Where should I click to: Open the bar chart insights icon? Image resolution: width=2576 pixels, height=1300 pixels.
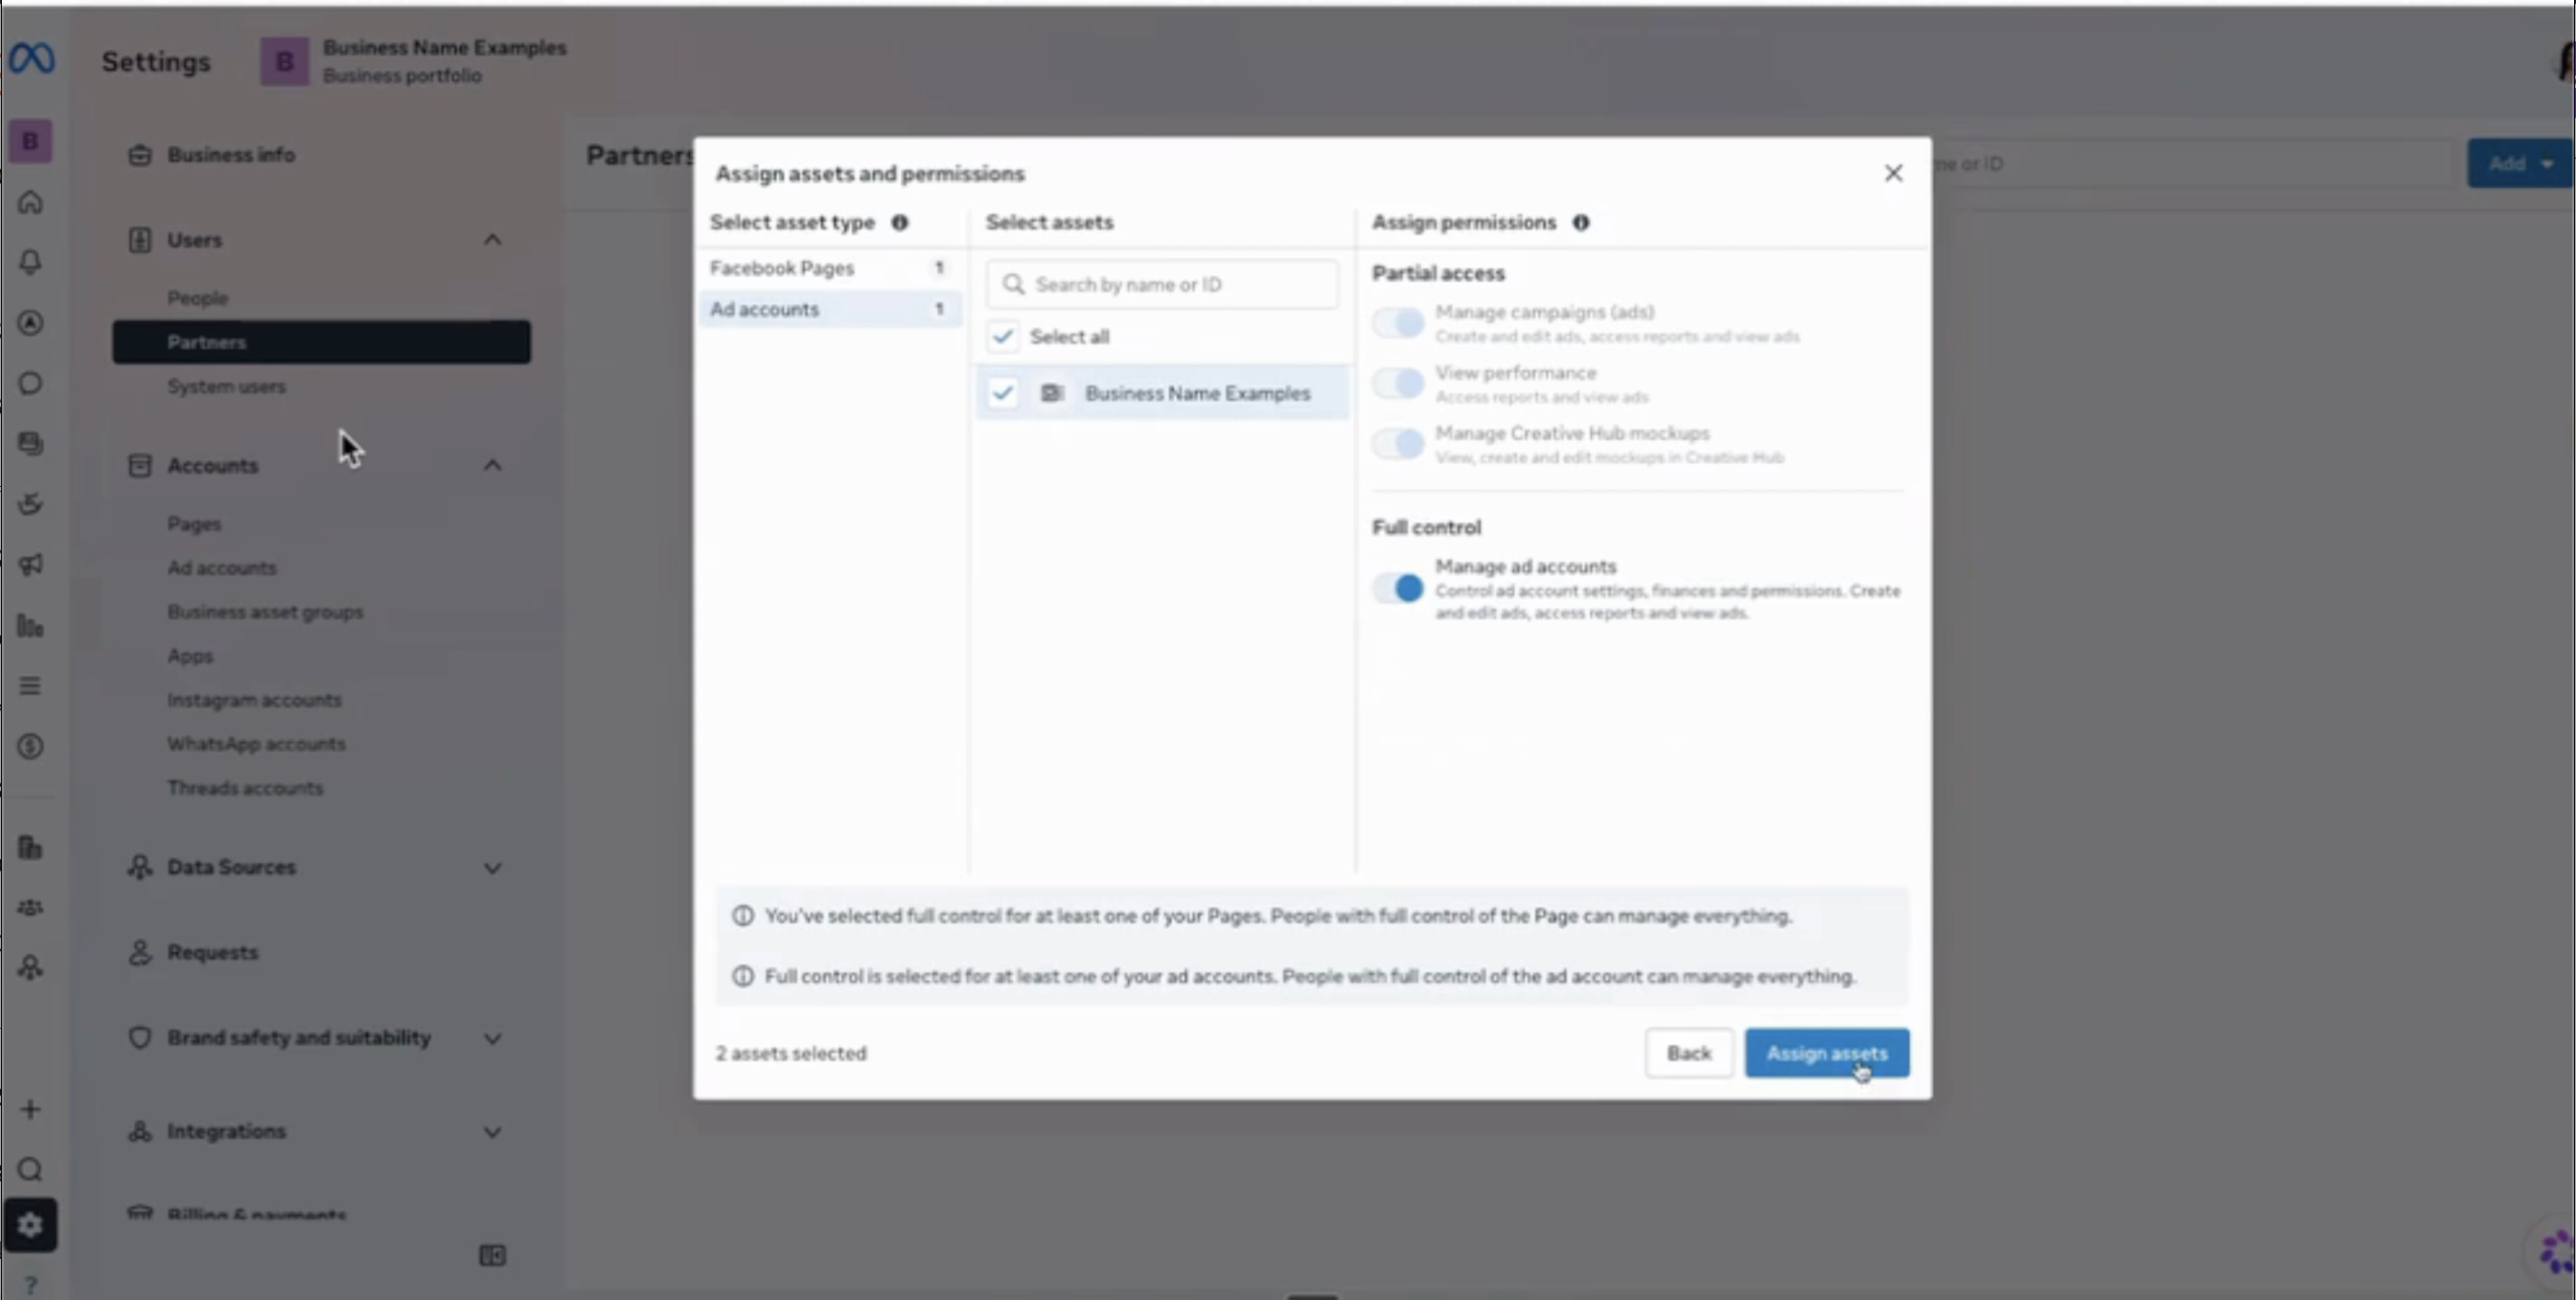(x=30, y=626)
